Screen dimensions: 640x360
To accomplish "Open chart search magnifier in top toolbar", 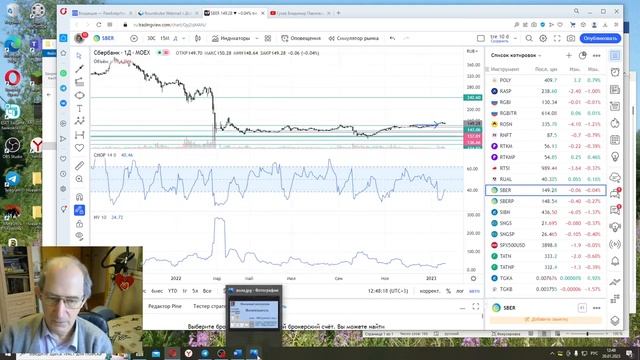I will 529,38.
